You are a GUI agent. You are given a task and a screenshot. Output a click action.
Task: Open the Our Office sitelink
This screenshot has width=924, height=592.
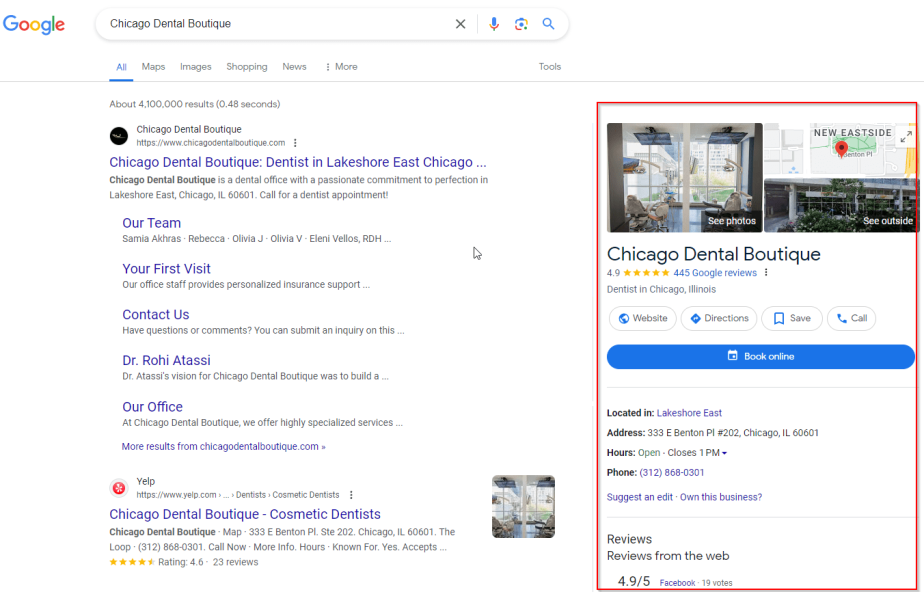pos(152,406)
